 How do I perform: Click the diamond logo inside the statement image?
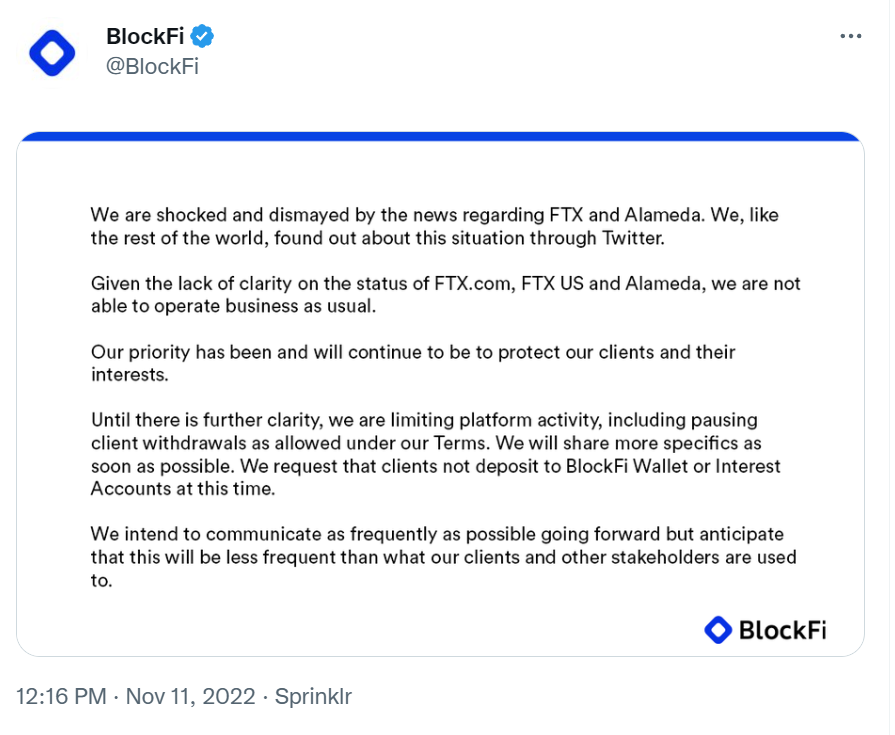pyautogui.click(x=717, y=630)
